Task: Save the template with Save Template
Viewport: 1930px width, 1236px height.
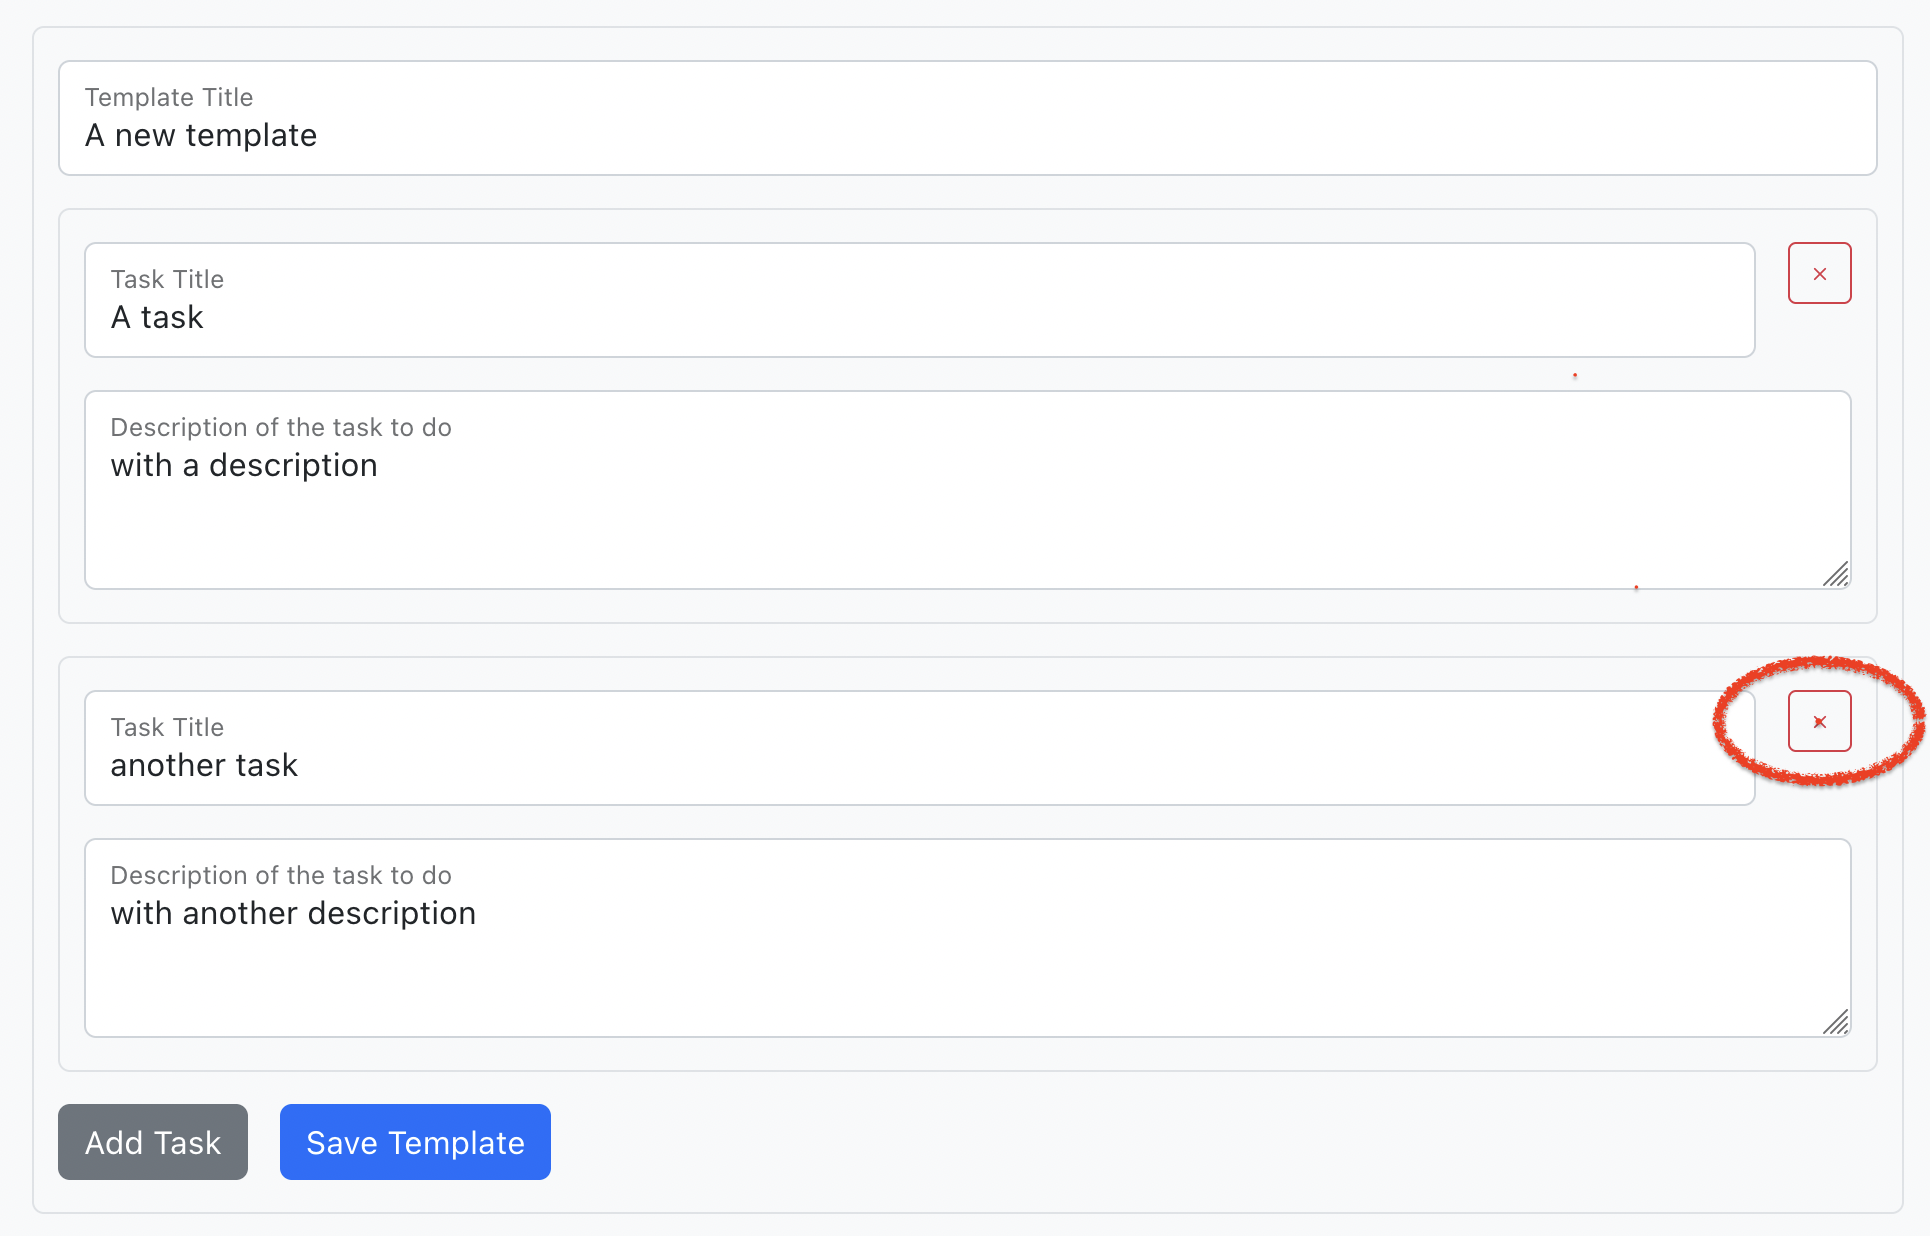Action: [415, 1142]
